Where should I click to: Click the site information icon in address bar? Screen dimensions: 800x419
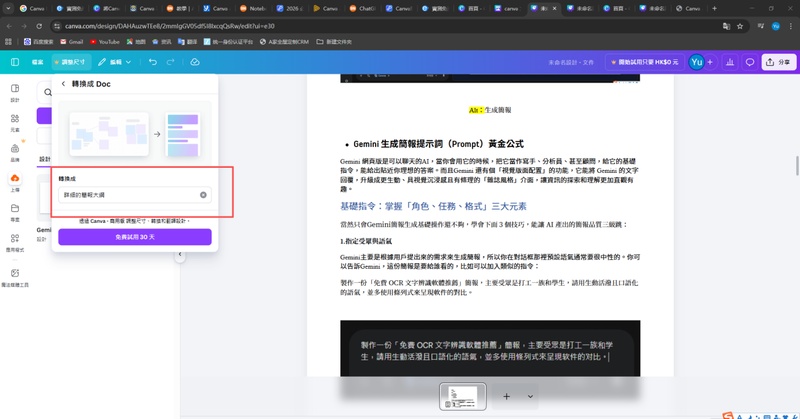(57, 26)
